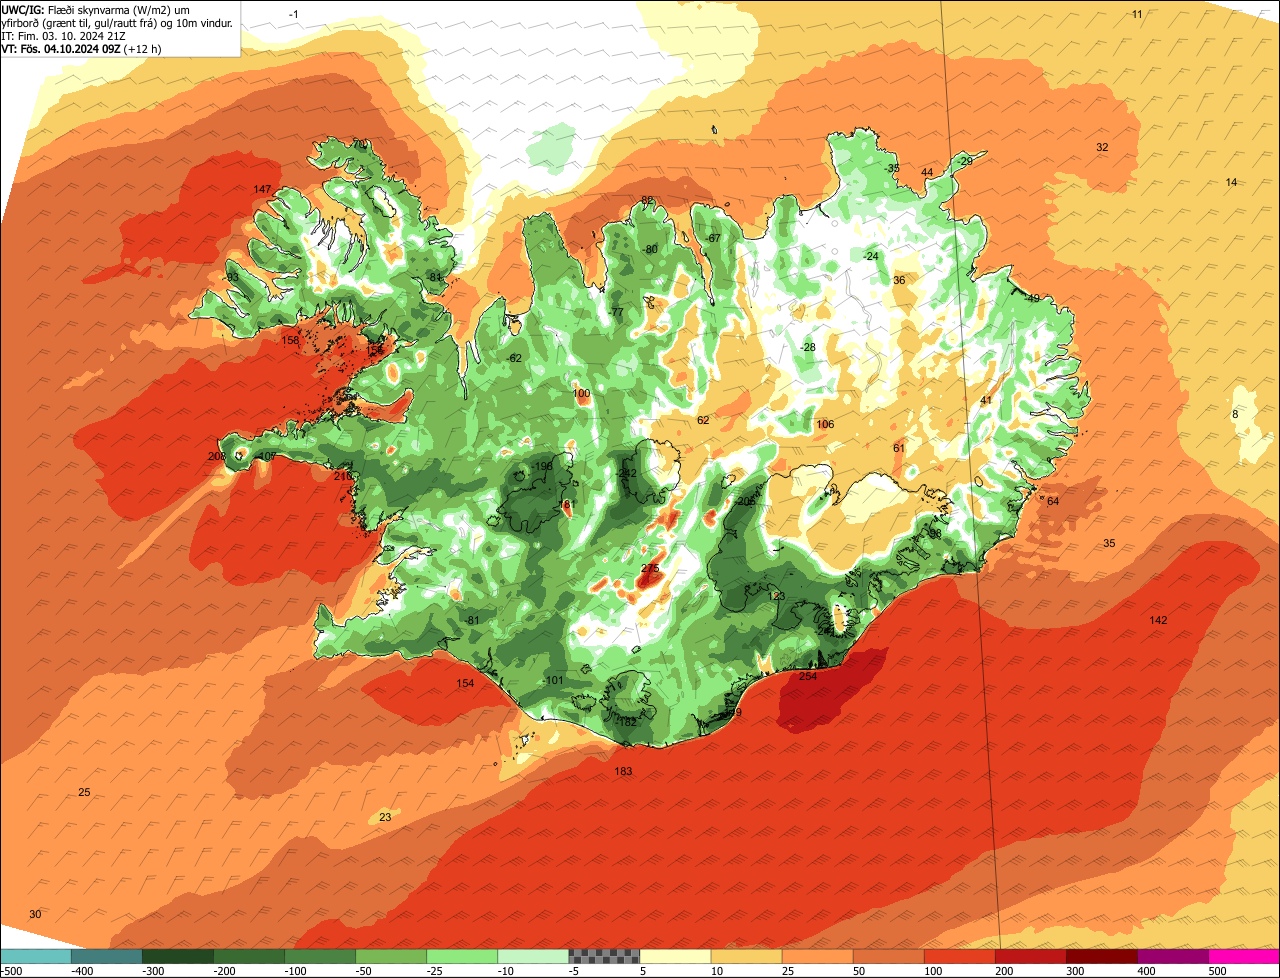Click the value -1 at the top

(x=293, y=14)
